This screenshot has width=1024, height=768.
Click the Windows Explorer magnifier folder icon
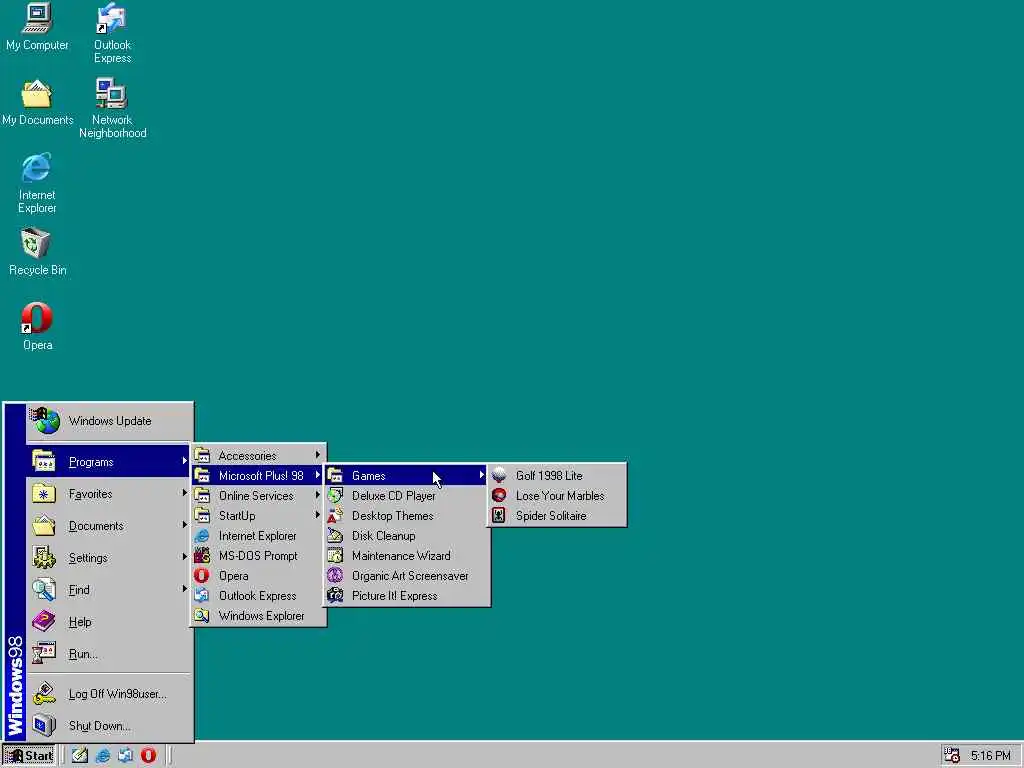click(x=202, y=616)
